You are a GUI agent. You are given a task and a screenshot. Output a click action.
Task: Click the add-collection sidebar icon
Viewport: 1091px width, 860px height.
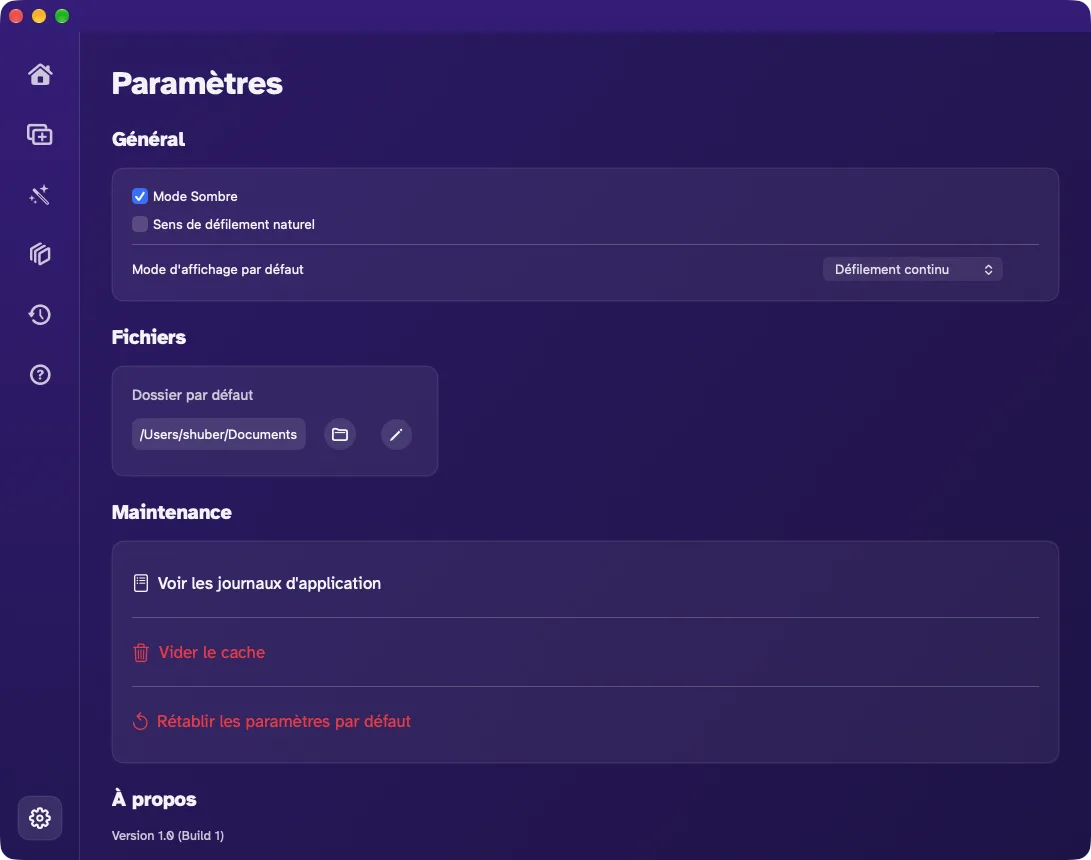40,134
